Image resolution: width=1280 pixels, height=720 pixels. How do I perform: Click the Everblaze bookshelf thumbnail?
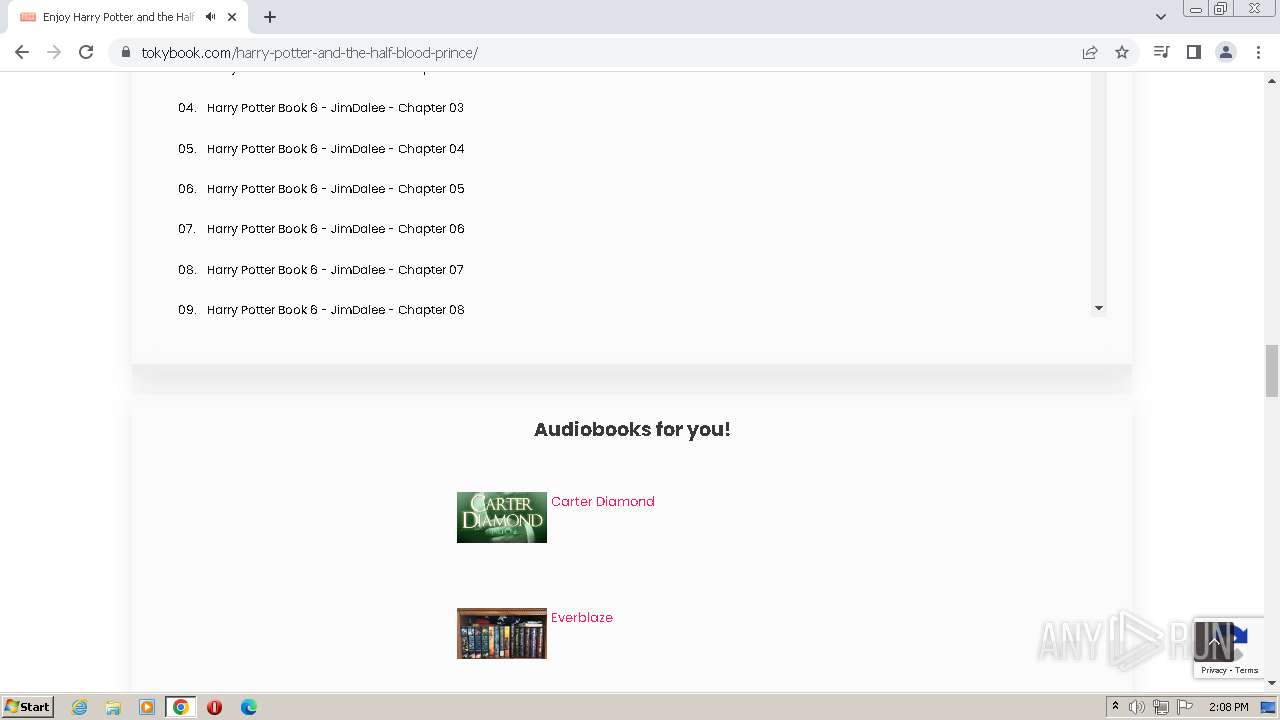(501, 633)
